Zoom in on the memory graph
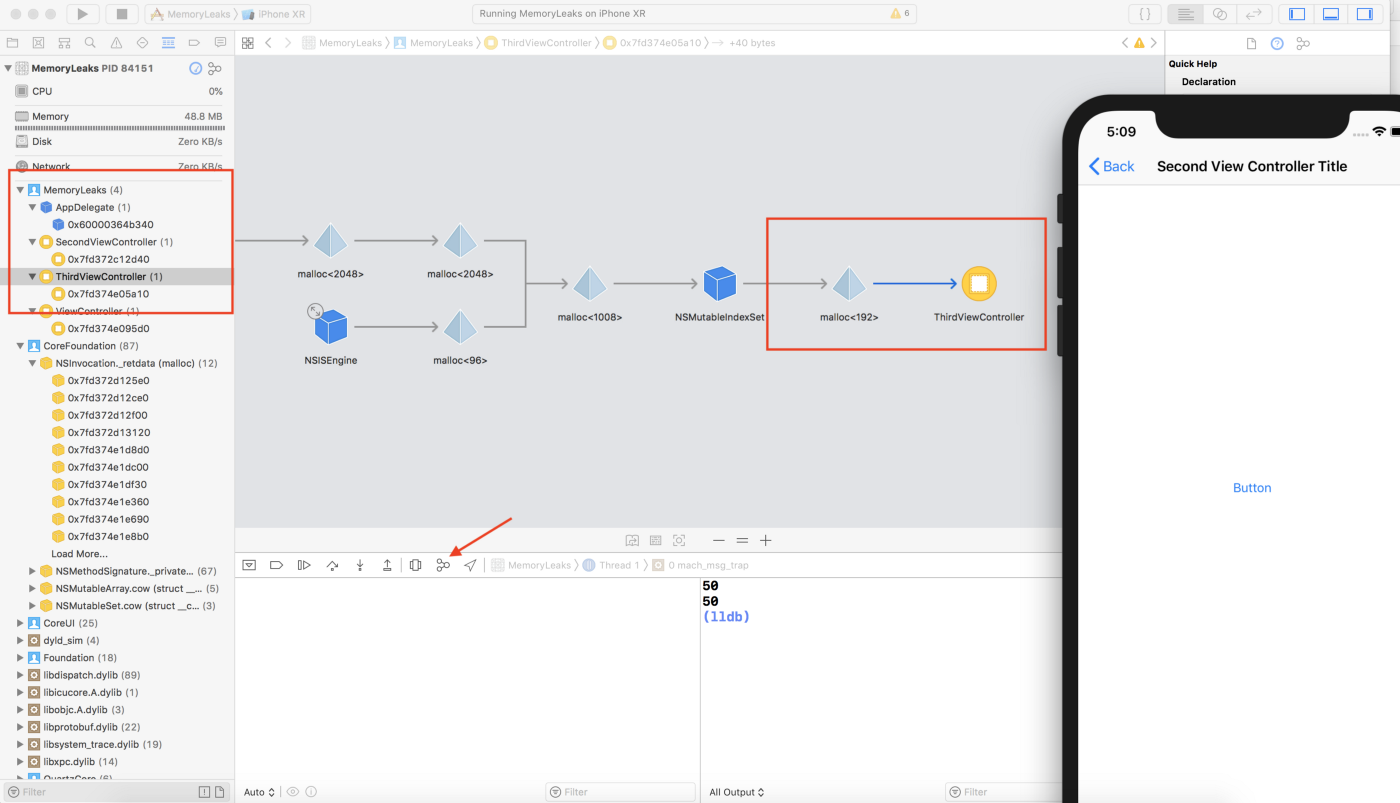Image resolution: width=1400 pixels, height=803 pixels. (x=765, y=540)
